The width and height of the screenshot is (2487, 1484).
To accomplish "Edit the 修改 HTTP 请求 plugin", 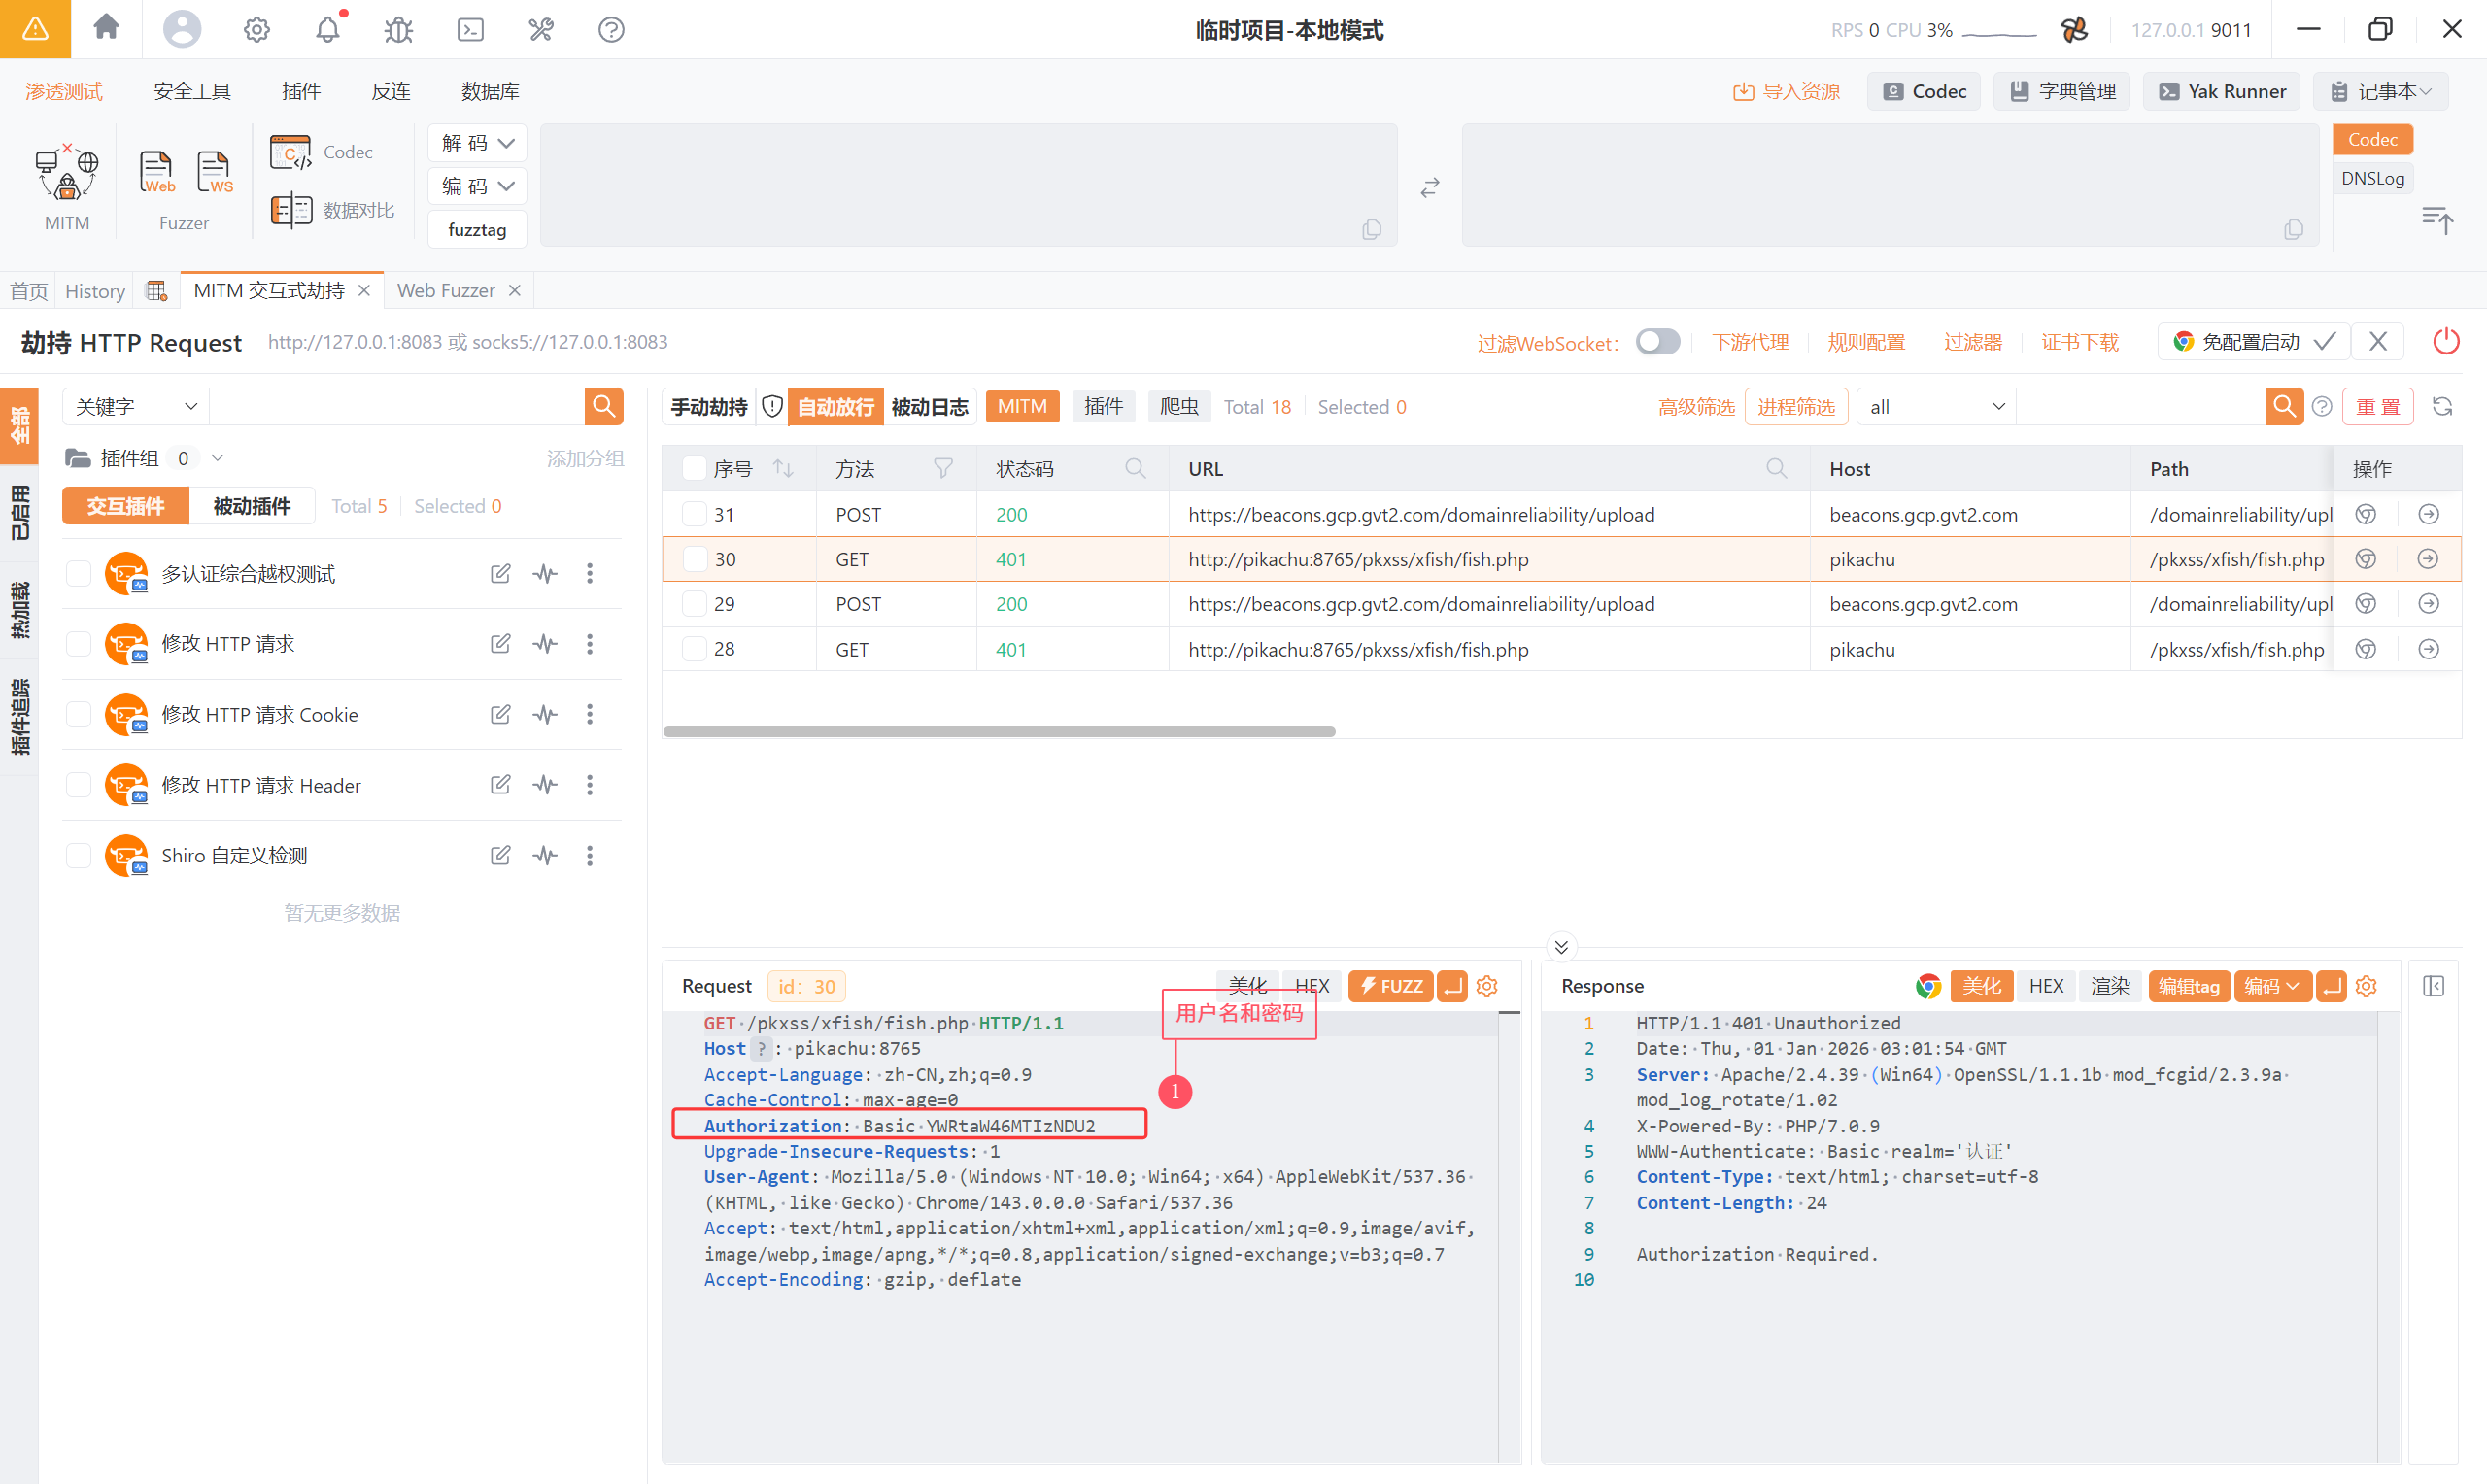I will (500, 643).
